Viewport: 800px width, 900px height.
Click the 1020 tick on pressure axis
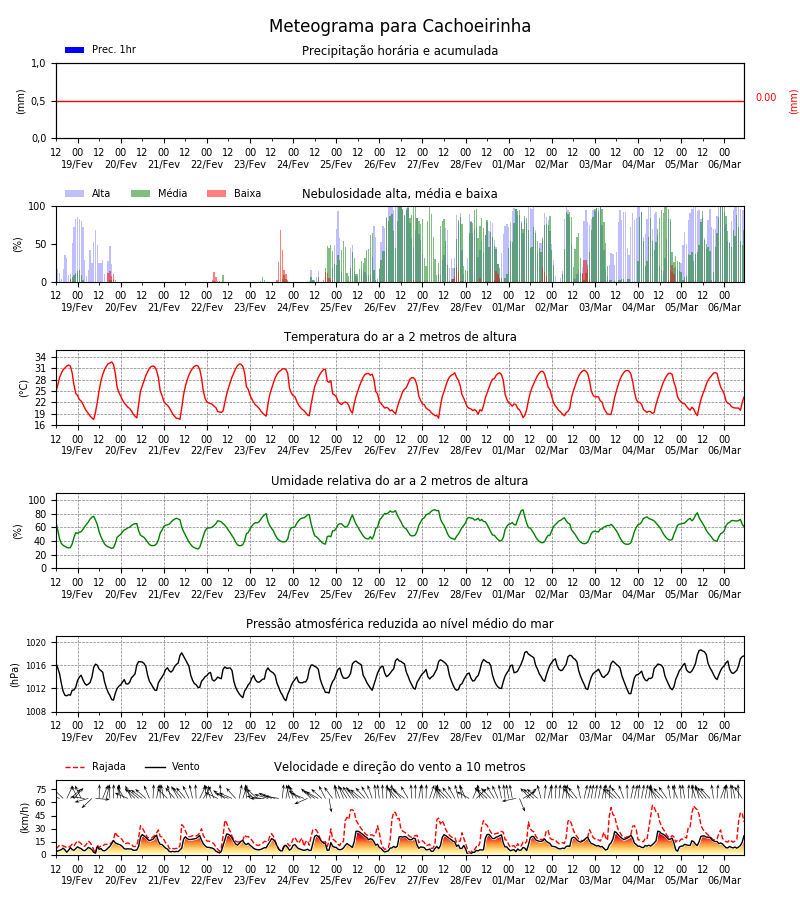point(36,643)
